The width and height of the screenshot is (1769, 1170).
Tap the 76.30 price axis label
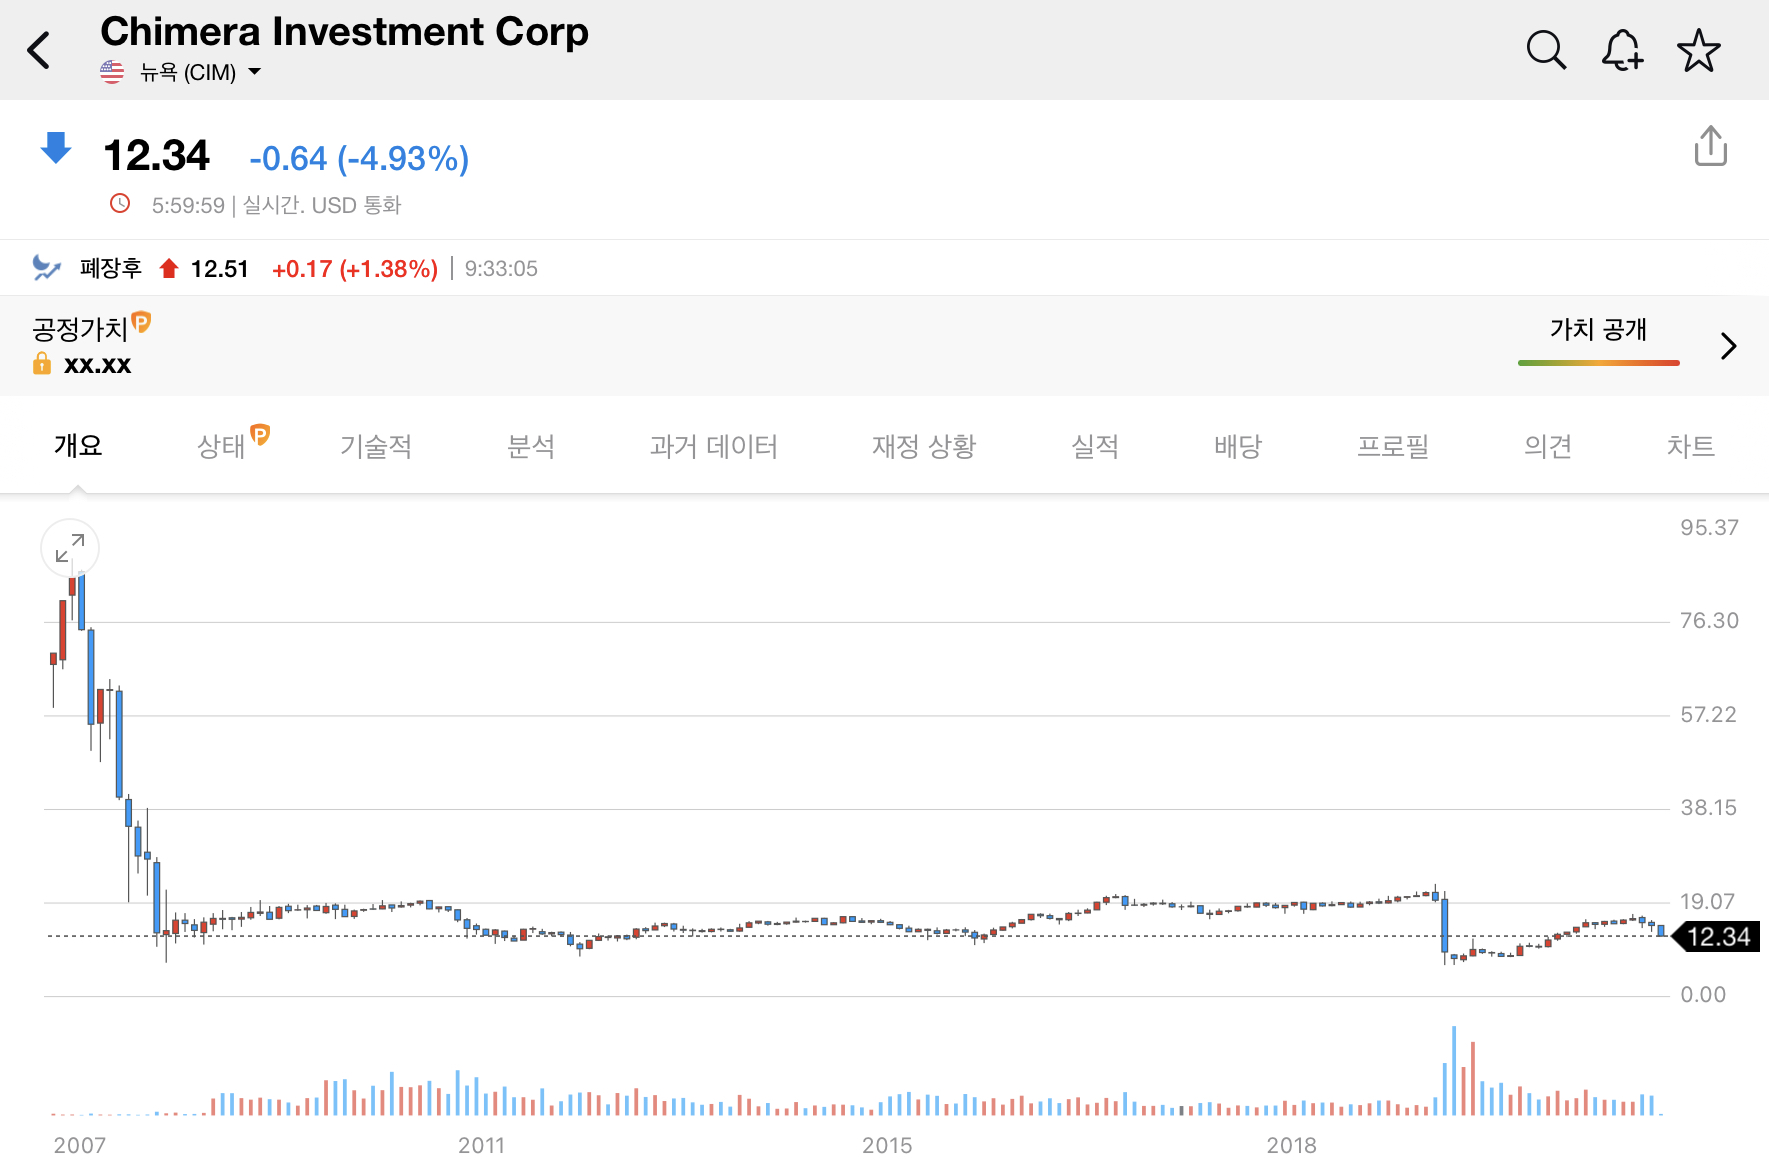1709,621
